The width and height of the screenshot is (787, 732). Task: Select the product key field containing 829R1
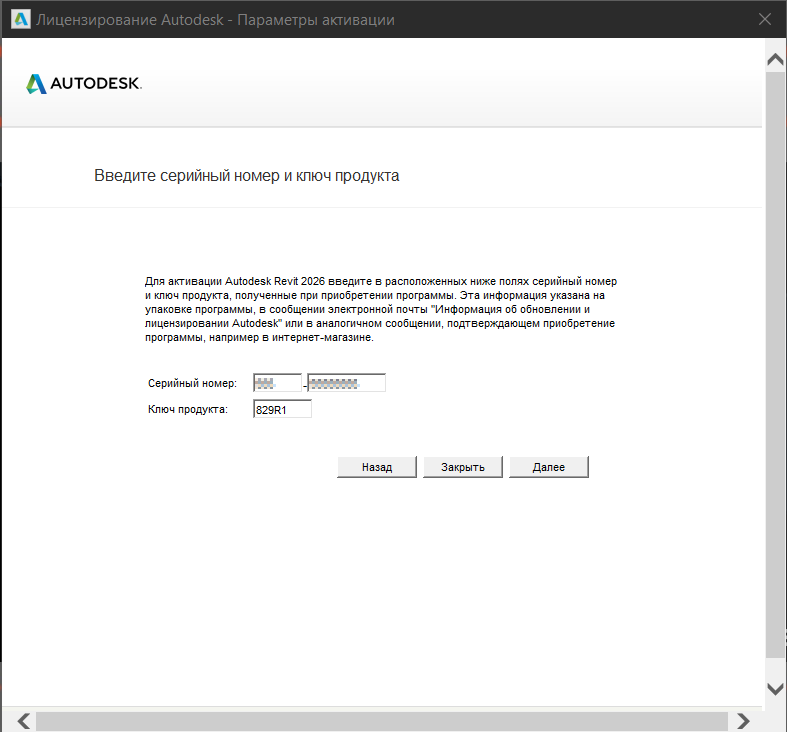click(282, 409)
